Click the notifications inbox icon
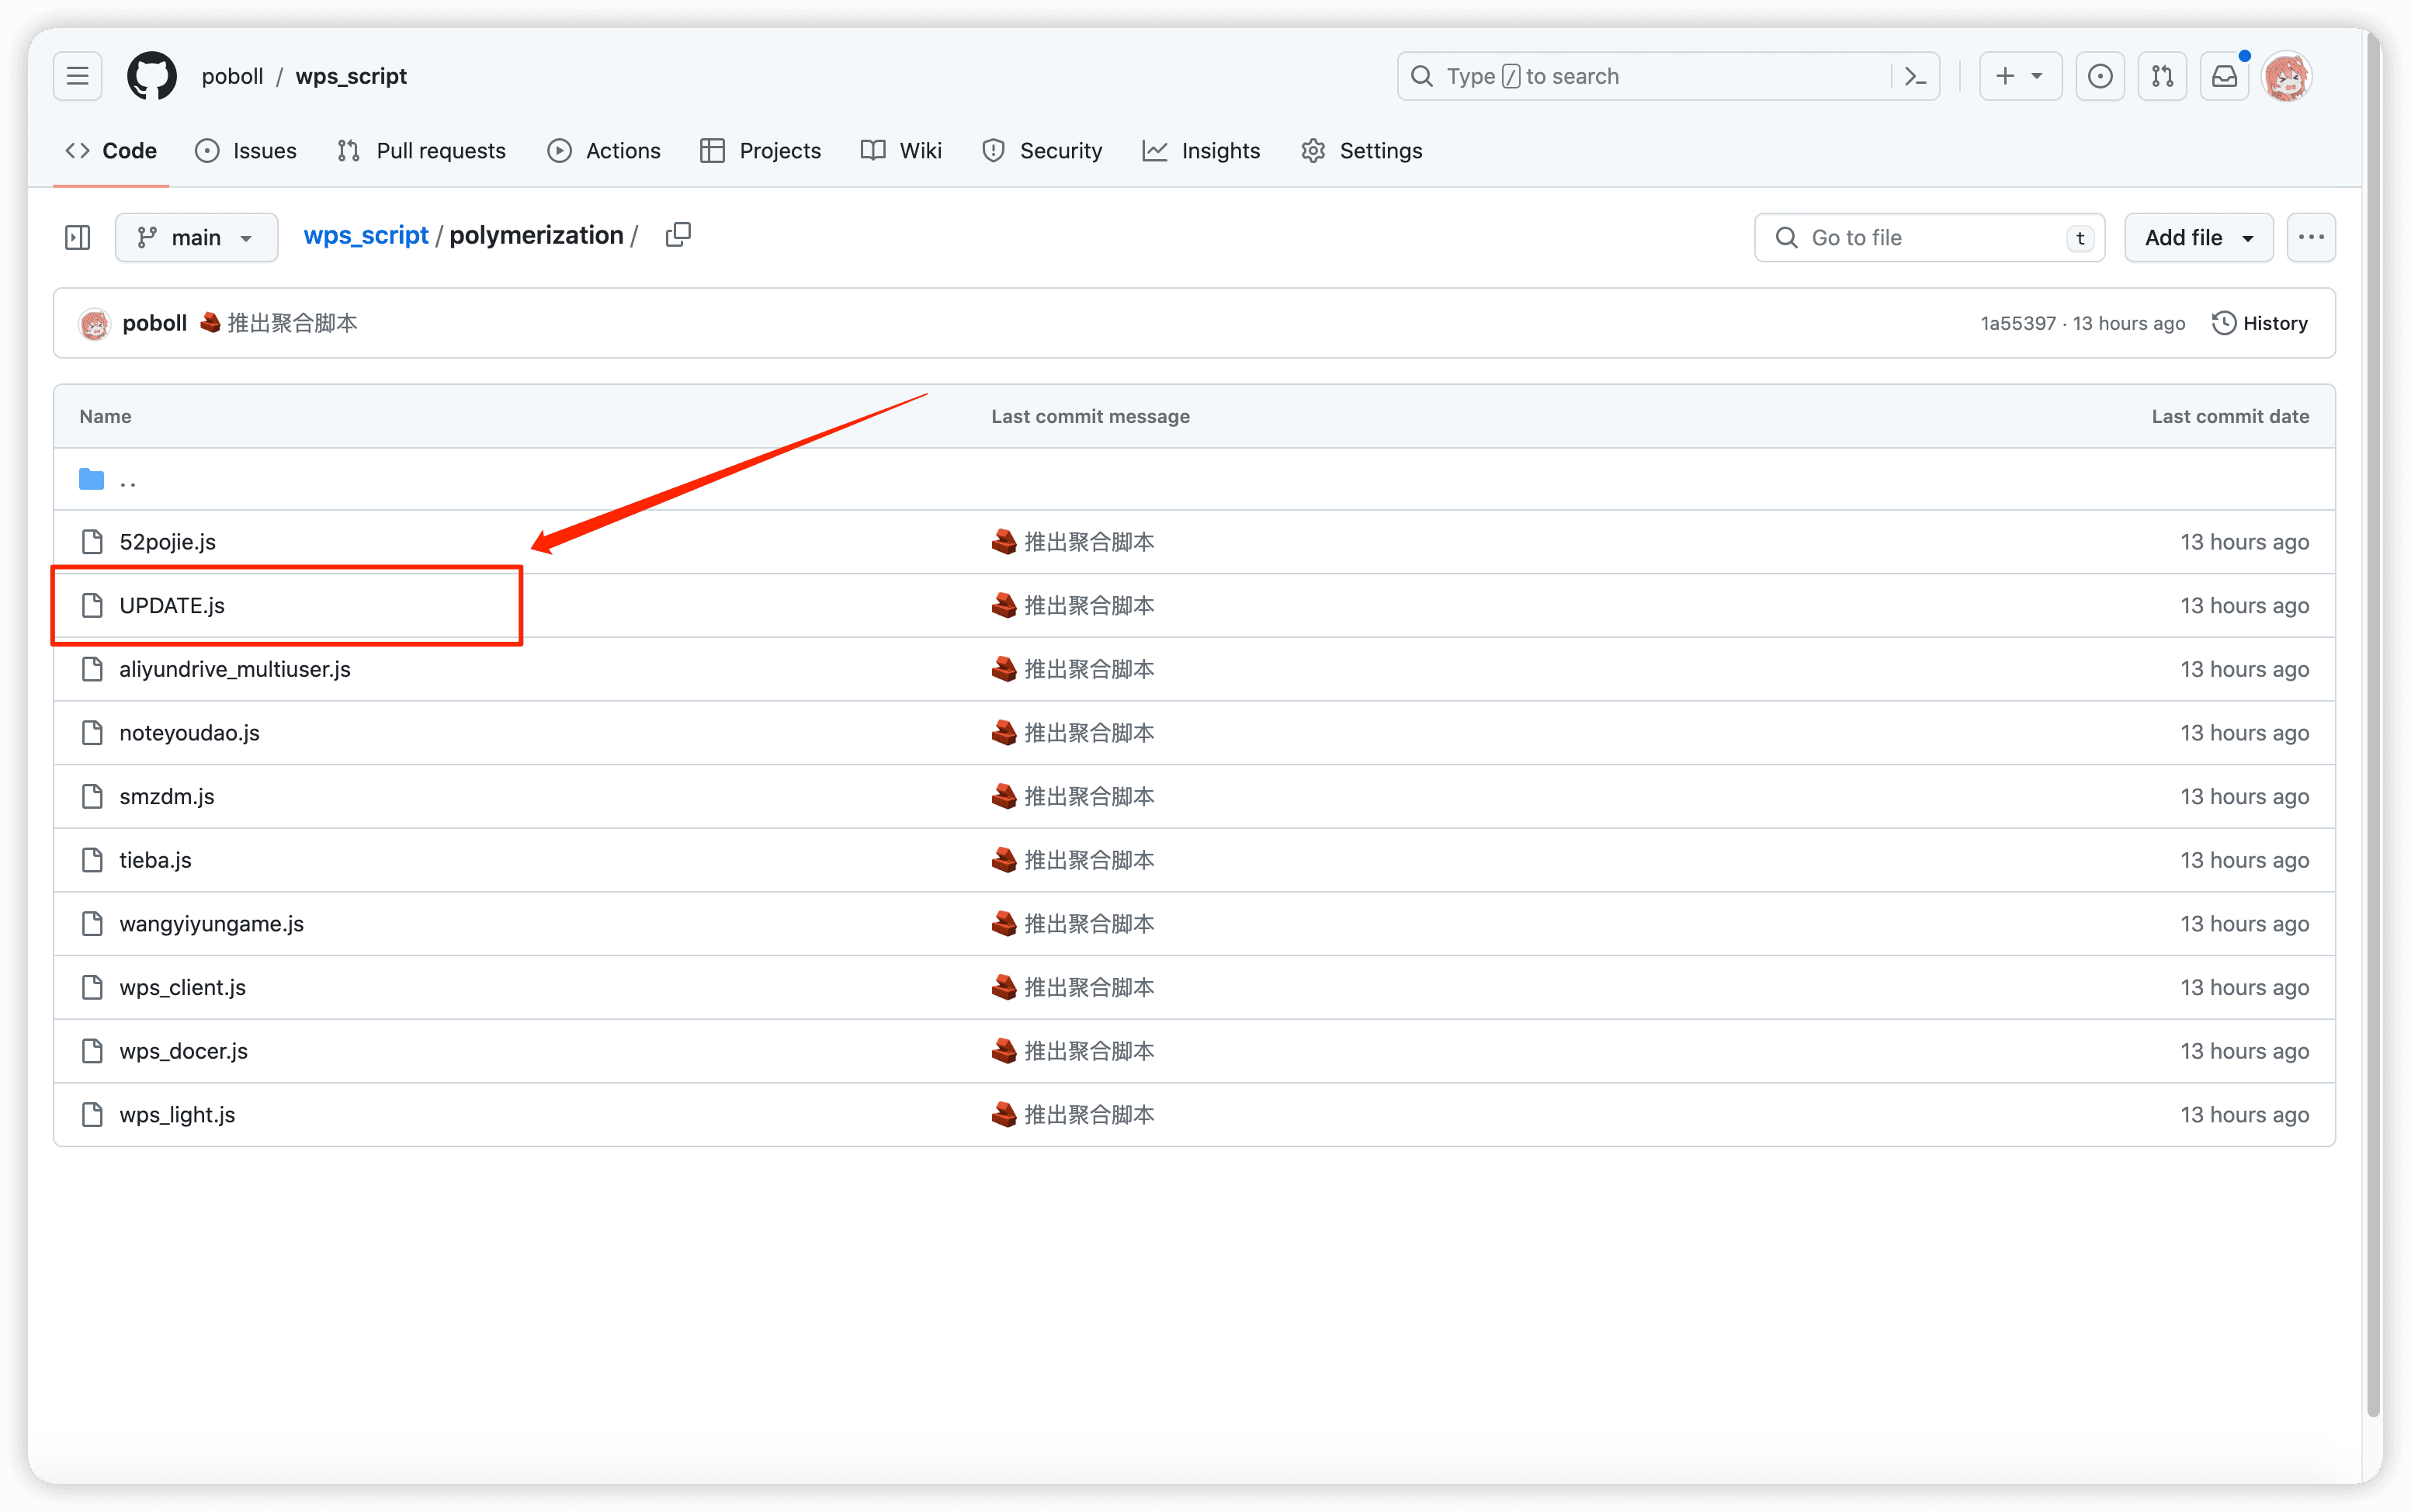The width and height of the screenshot is (2411, 1512). (2224, 75)
